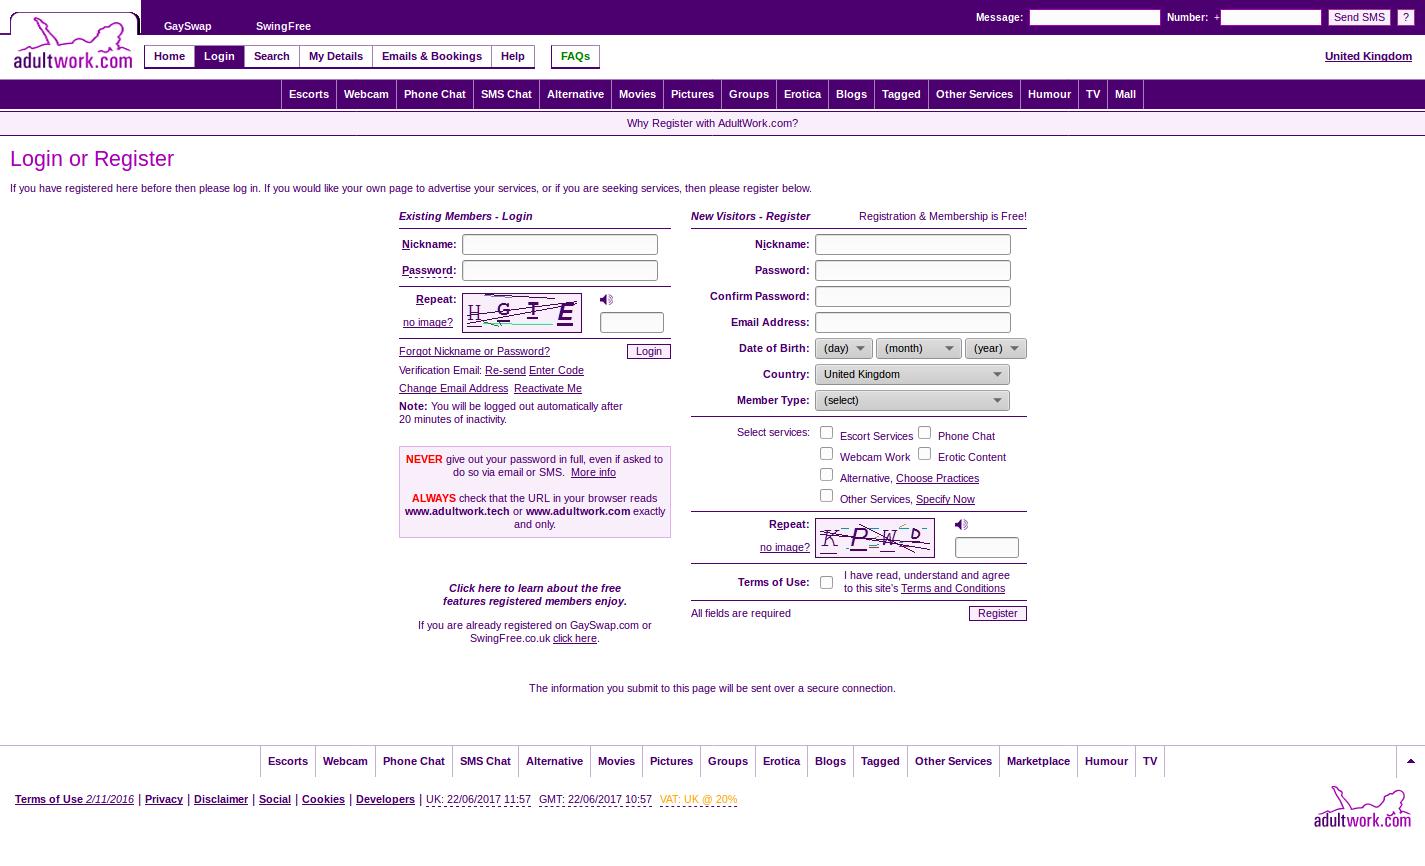Expand the Member Type dropdown
The image size is (1425, 866).
click(x=912, y=401)
